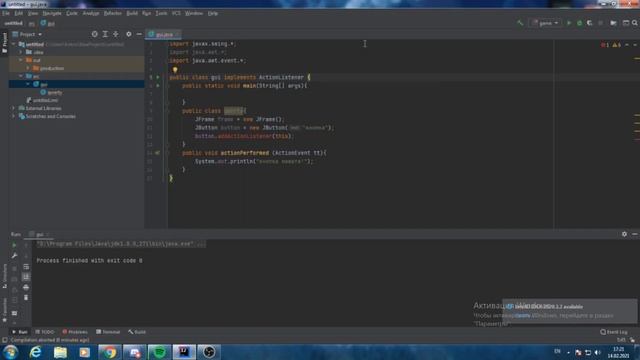Expand the production folder
Image resolution: width=640 pixels, height=360 pixels.
point(28,68)
